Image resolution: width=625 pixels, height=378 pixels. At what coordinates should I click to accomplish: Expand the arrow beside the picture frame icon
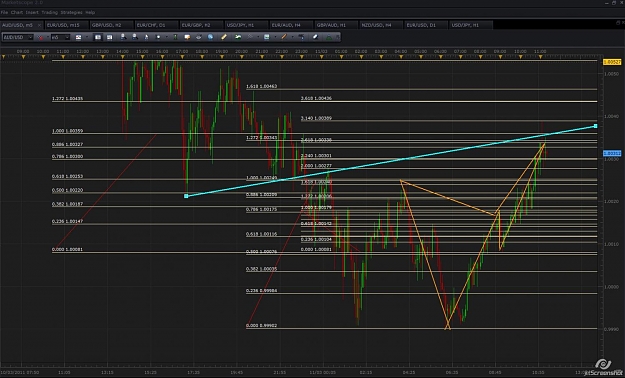point(275,37)
